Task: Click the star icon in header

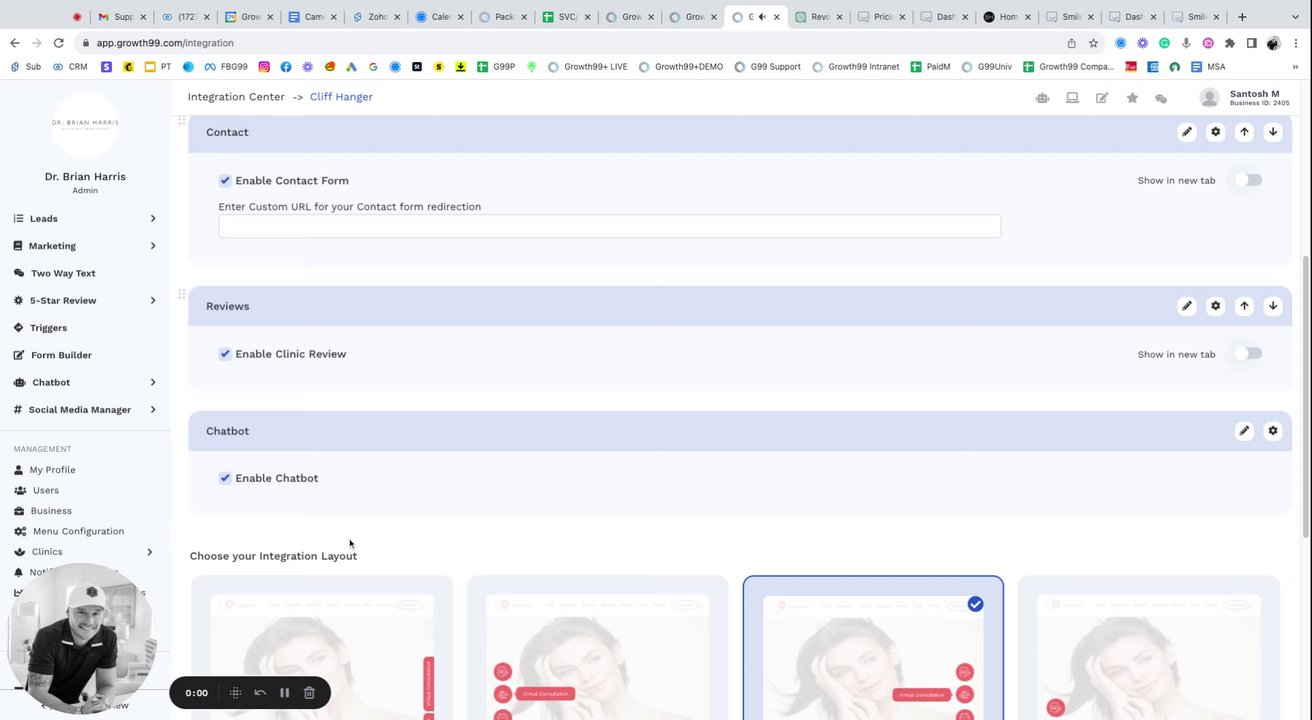Action: point(1132,98)
